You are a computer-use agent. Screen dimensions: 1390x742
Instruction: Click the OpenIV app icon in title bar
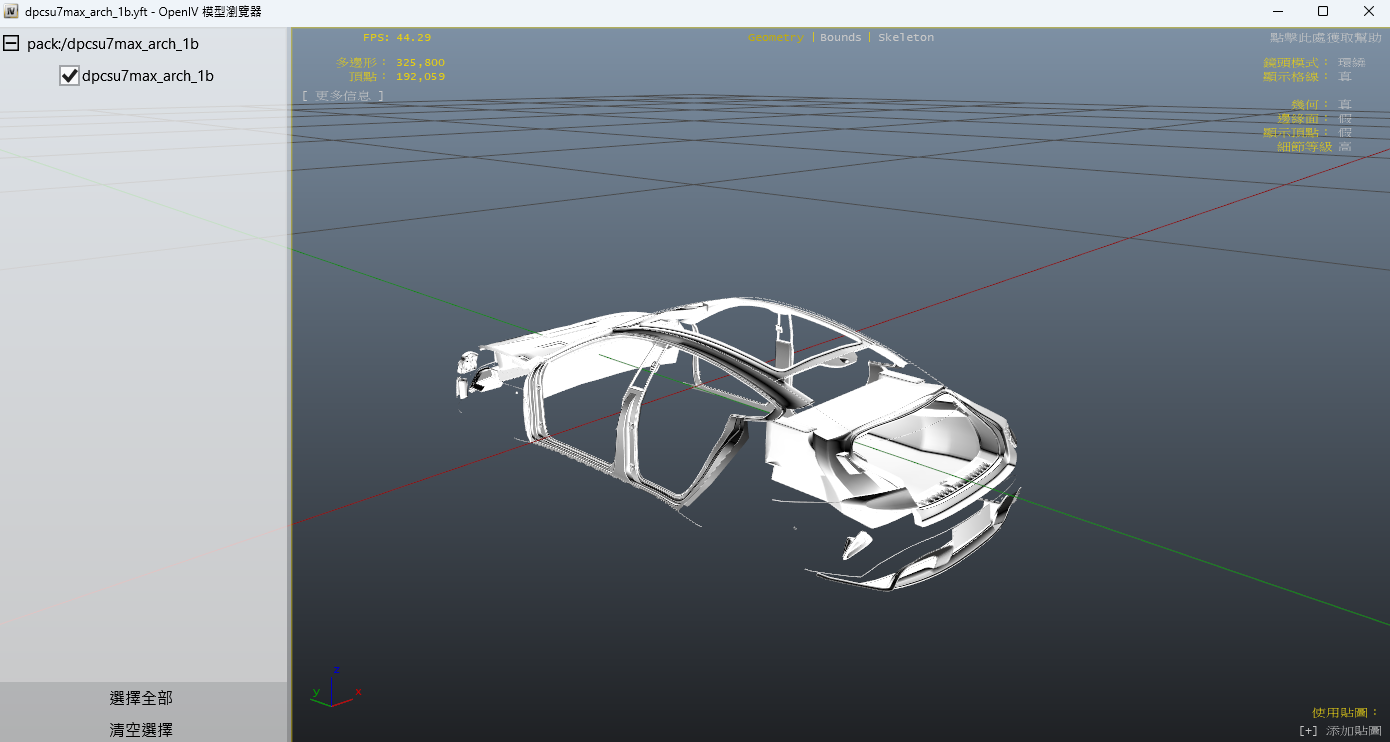click(x=11, y=12)
